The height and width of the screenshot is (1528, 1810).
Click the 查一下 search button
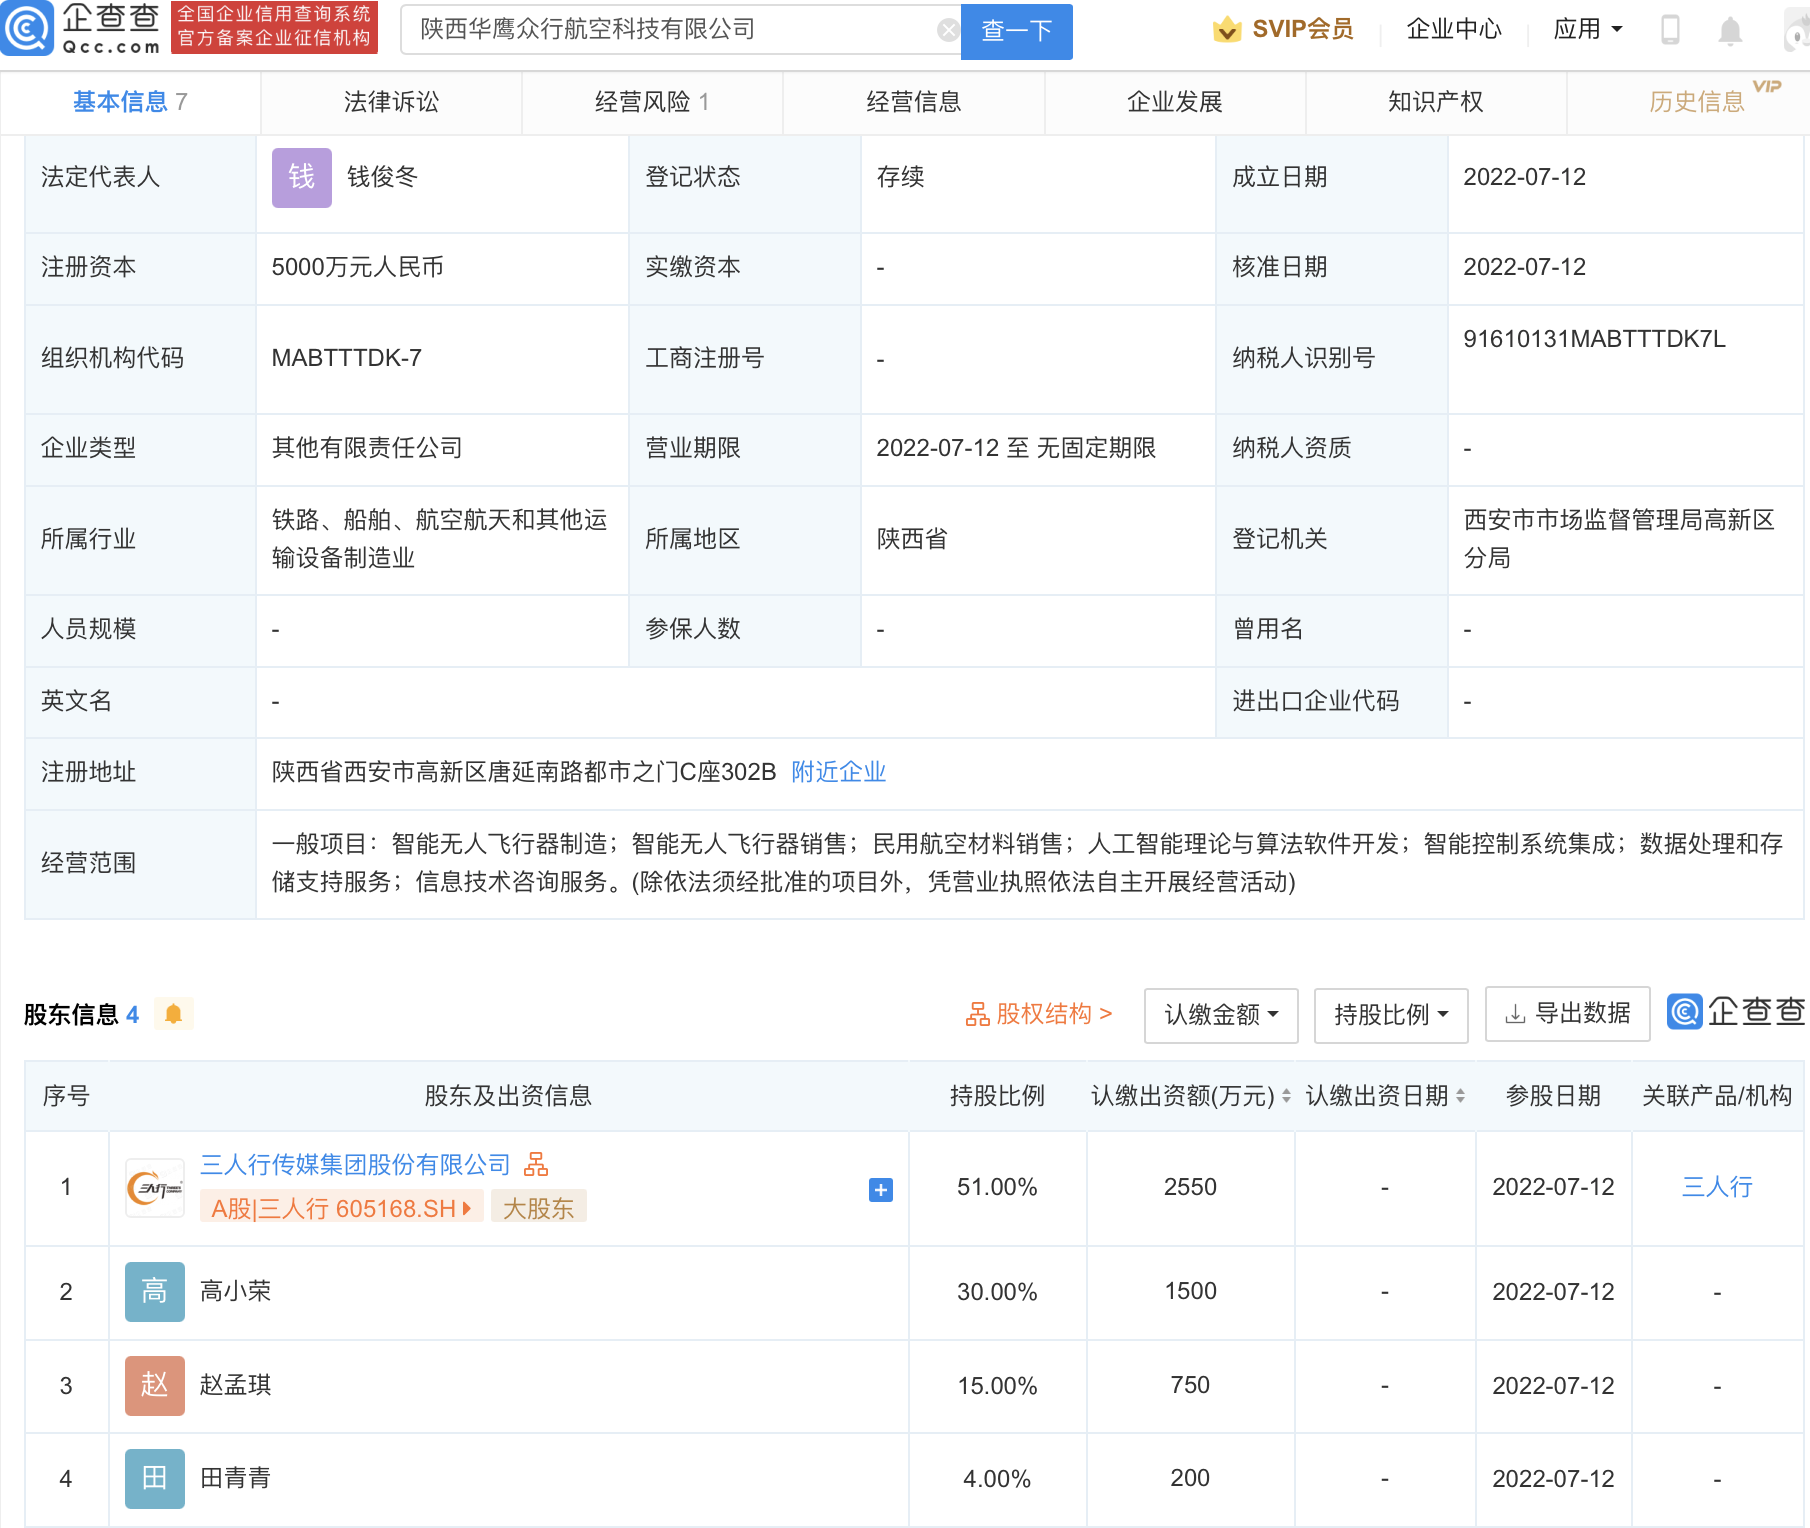tap(1015, 31)
